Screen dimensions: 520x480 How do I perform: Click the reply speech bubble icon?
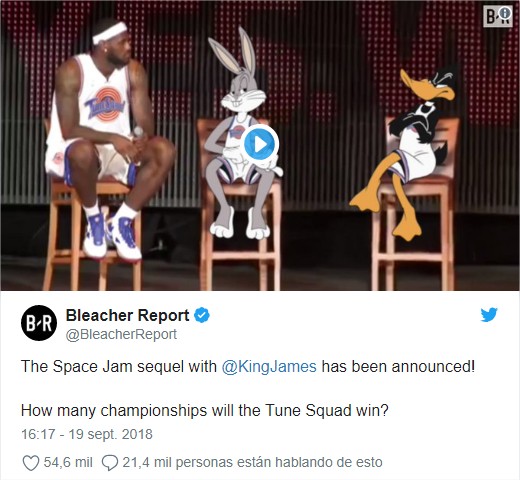tap(110, 463)
